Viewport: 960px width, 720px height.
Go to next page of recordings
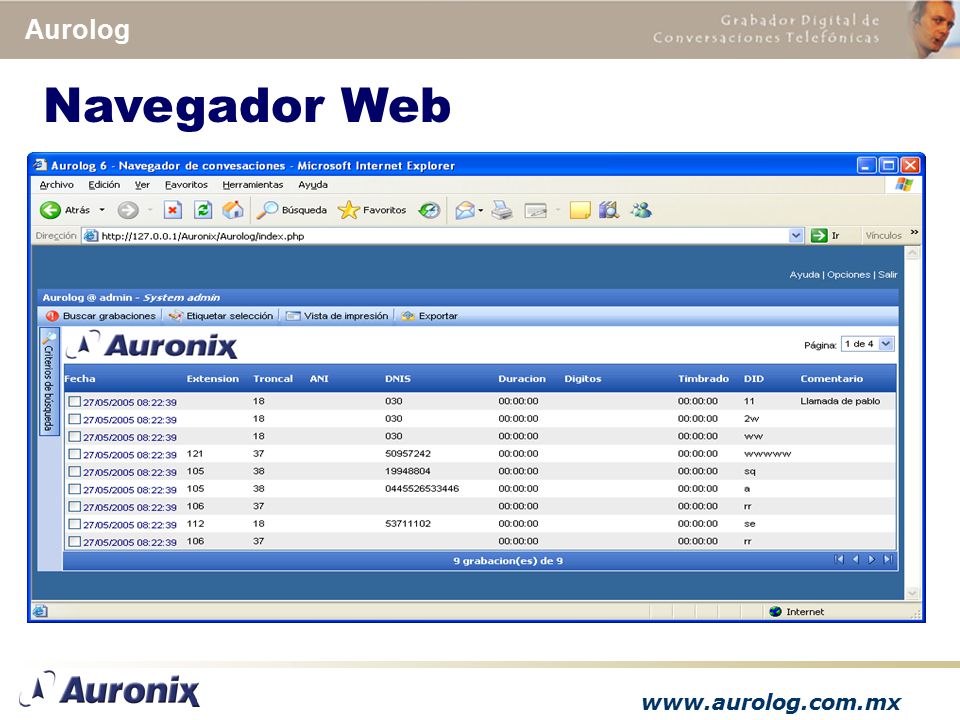871,560
